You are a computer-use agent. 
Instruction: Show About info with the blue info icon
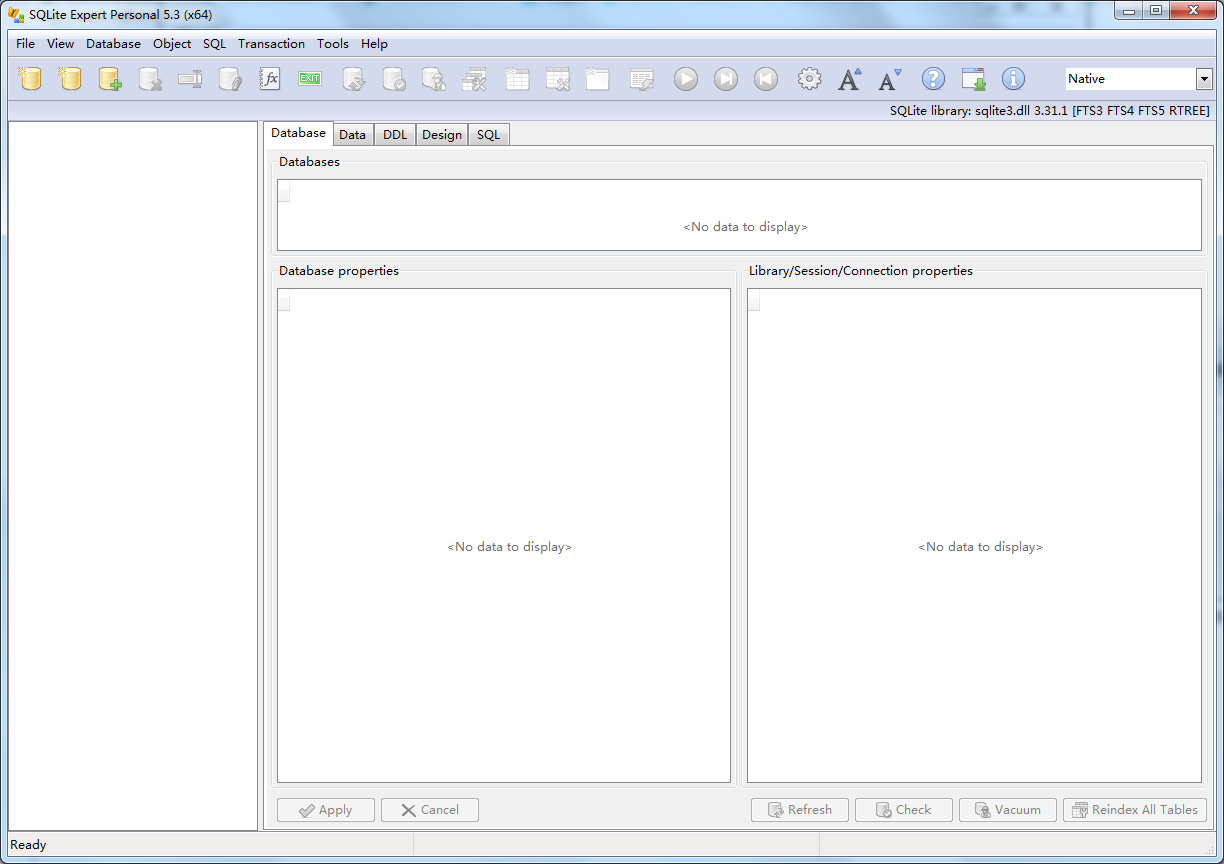(x=1013, y=78)
